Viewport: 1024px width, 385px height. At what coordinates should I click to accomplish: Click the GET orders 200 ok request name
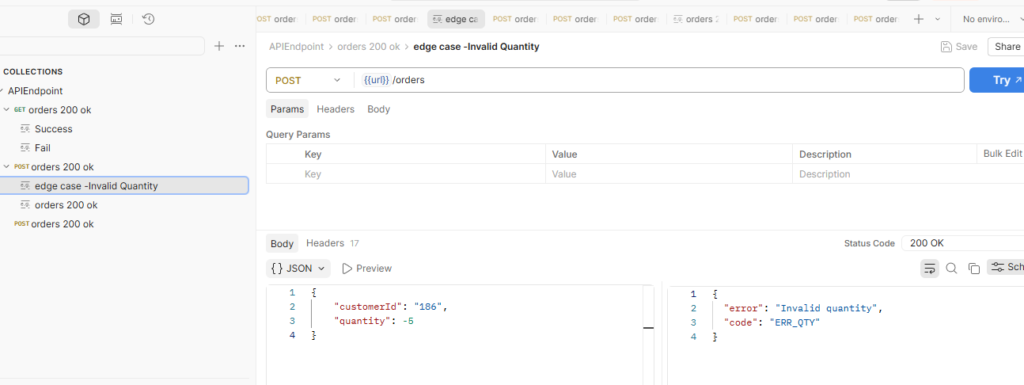(60, 110)
